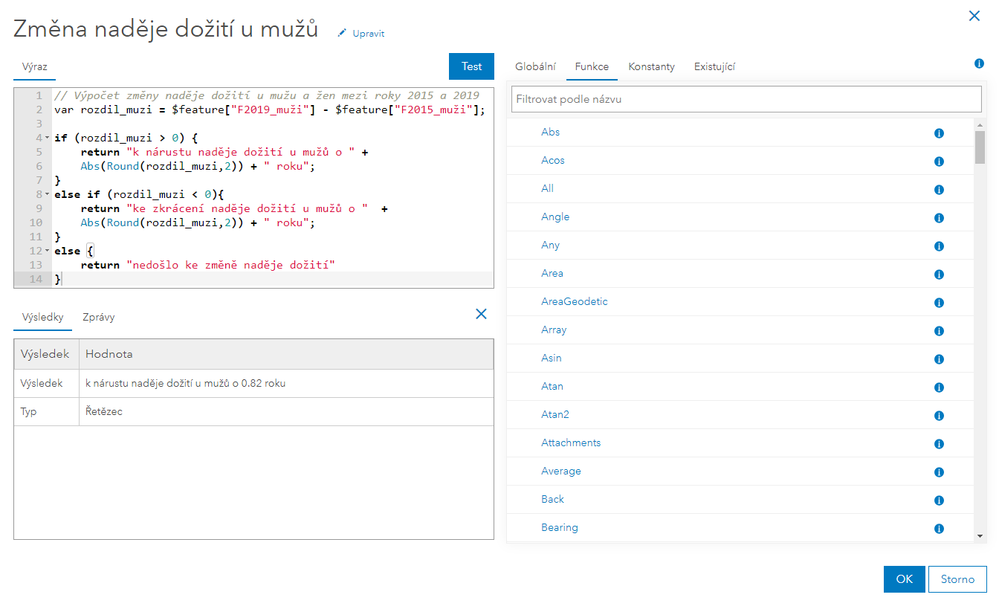The image size is (999, 607).
Task: Close the results panel with the X
Action: [x=481, y=314]
